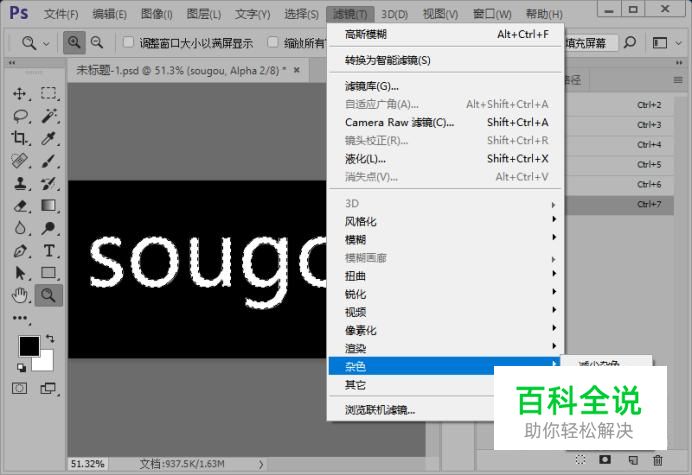Open Camera Raw 滤镜(C)...
The height and width of the screenshot is (475, 692).
[x=445, y=122]
